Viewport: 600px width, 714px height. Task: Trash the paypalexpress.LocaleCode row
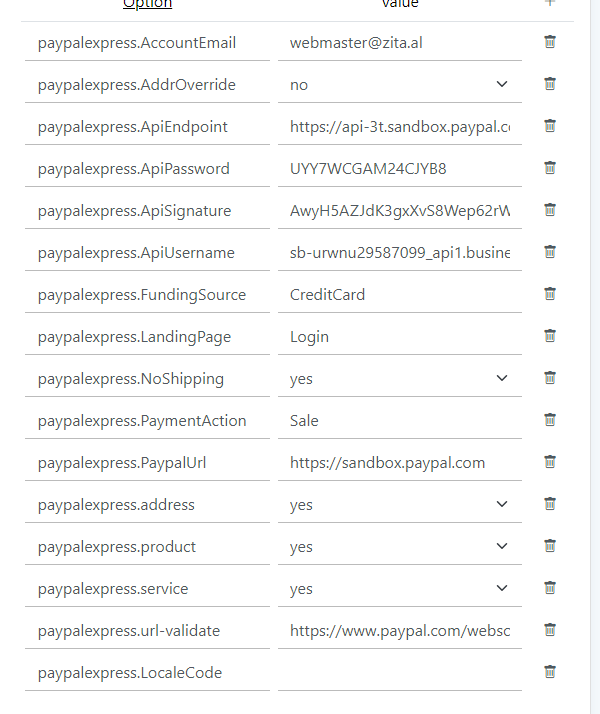[x=550, y=672]
